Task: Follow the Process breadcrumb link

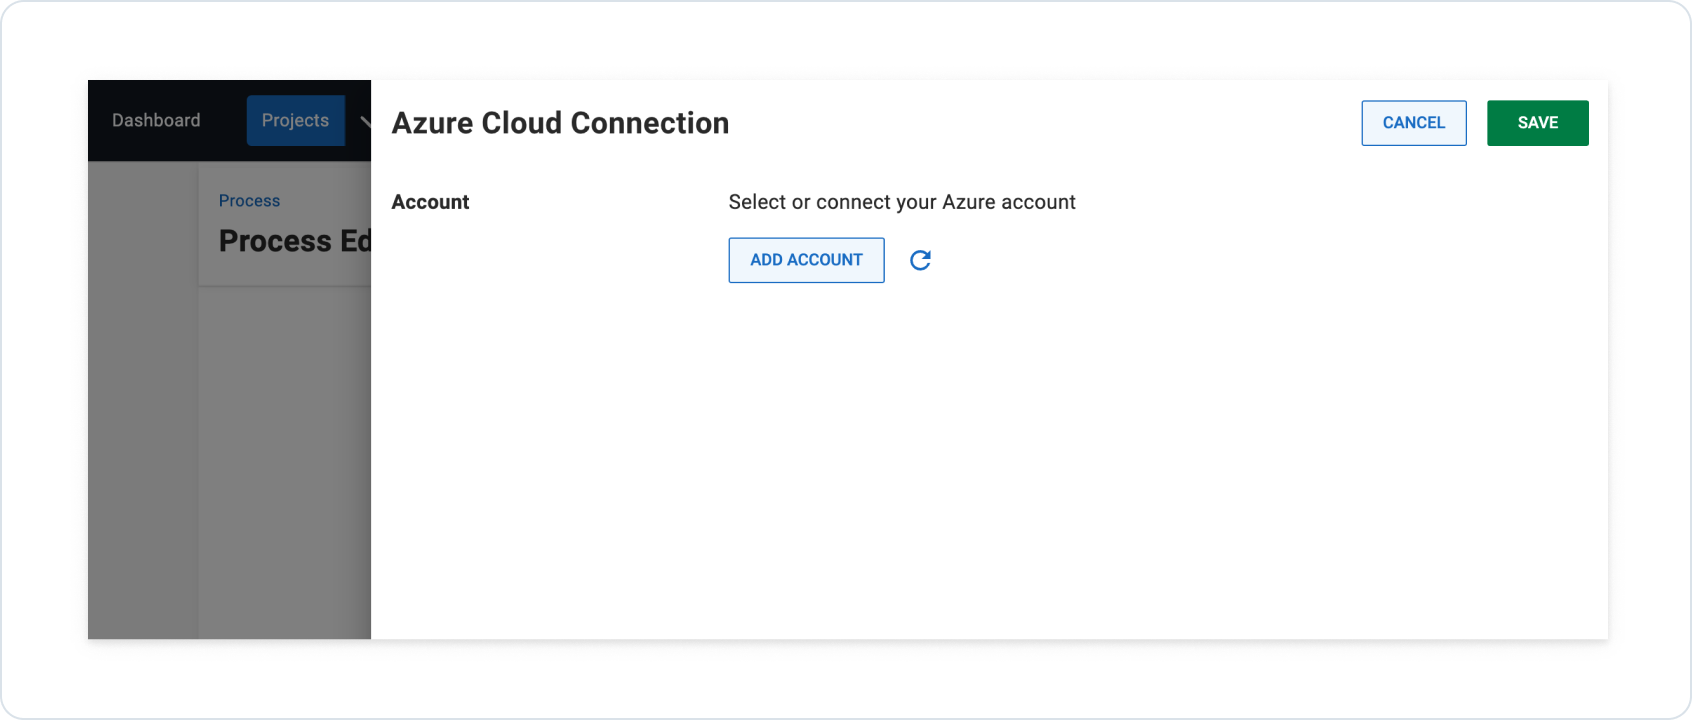Action: point(249,201)
